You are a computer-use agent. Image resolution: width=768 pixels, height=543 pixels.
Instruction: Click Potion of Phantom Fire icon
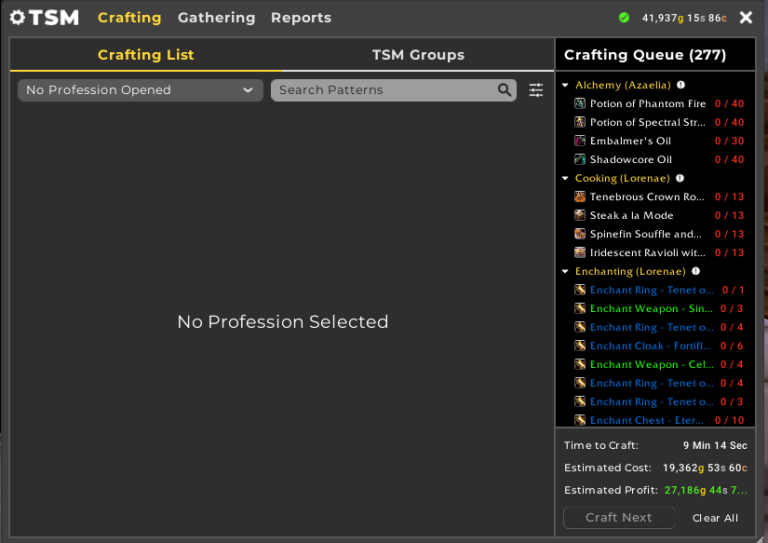tap(579, 103)
